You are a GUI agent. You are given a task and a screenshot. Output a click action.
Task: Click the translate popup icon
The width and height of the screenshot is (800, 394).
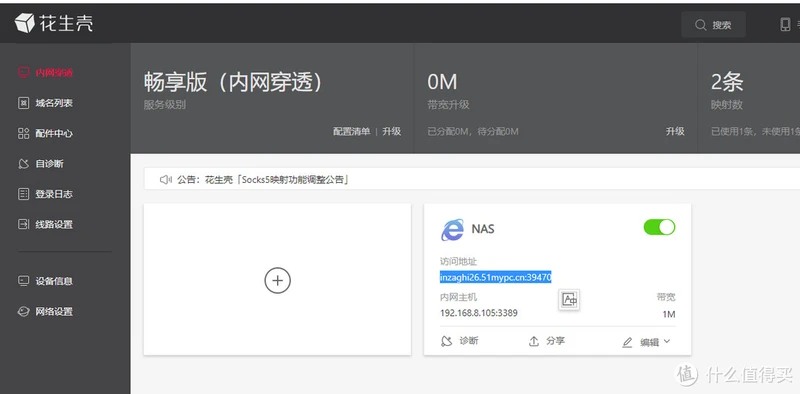click(569, 300)
